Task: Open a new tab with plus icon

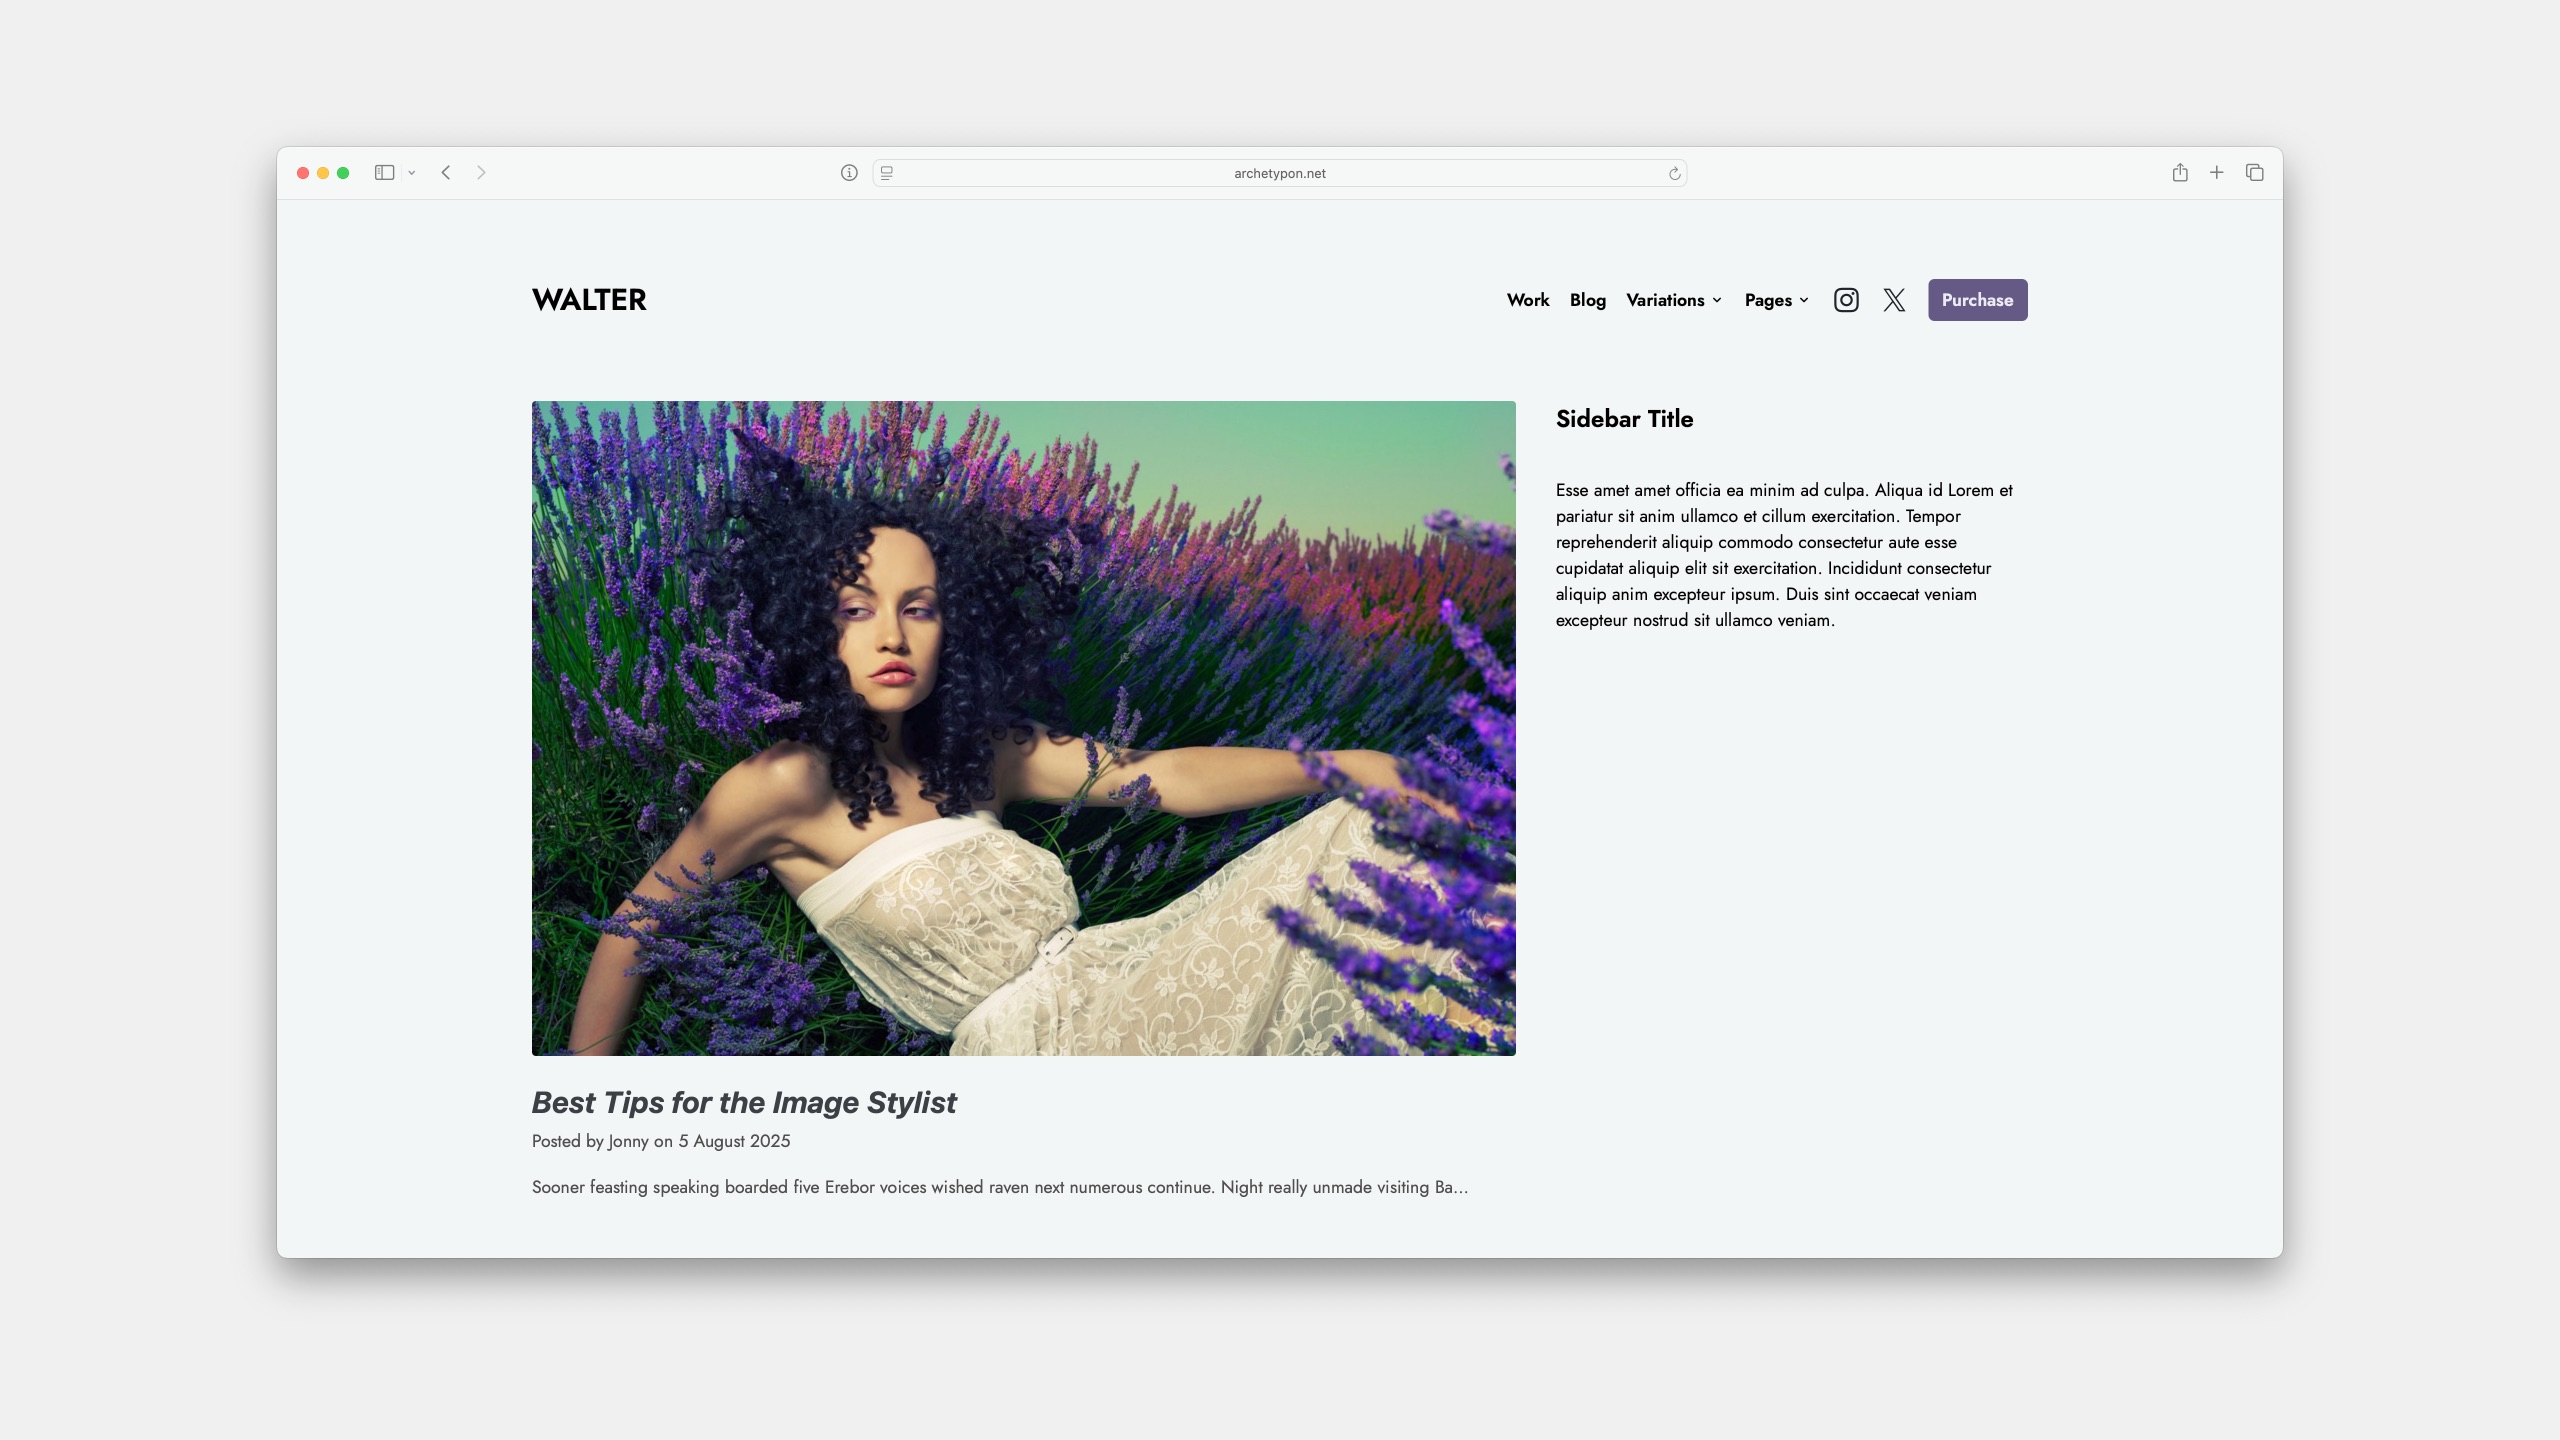Action: point(2217,173)
